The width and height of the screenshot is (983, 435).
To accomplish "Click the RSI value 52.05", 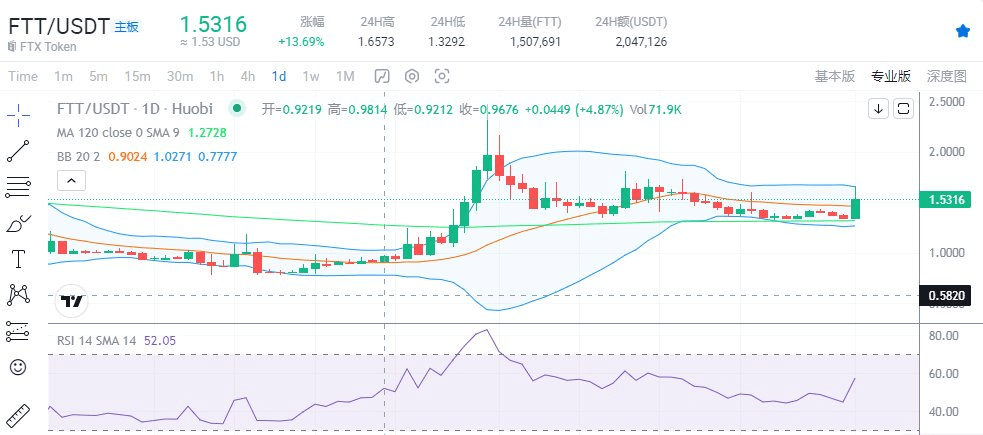I will tap(160, 341).
